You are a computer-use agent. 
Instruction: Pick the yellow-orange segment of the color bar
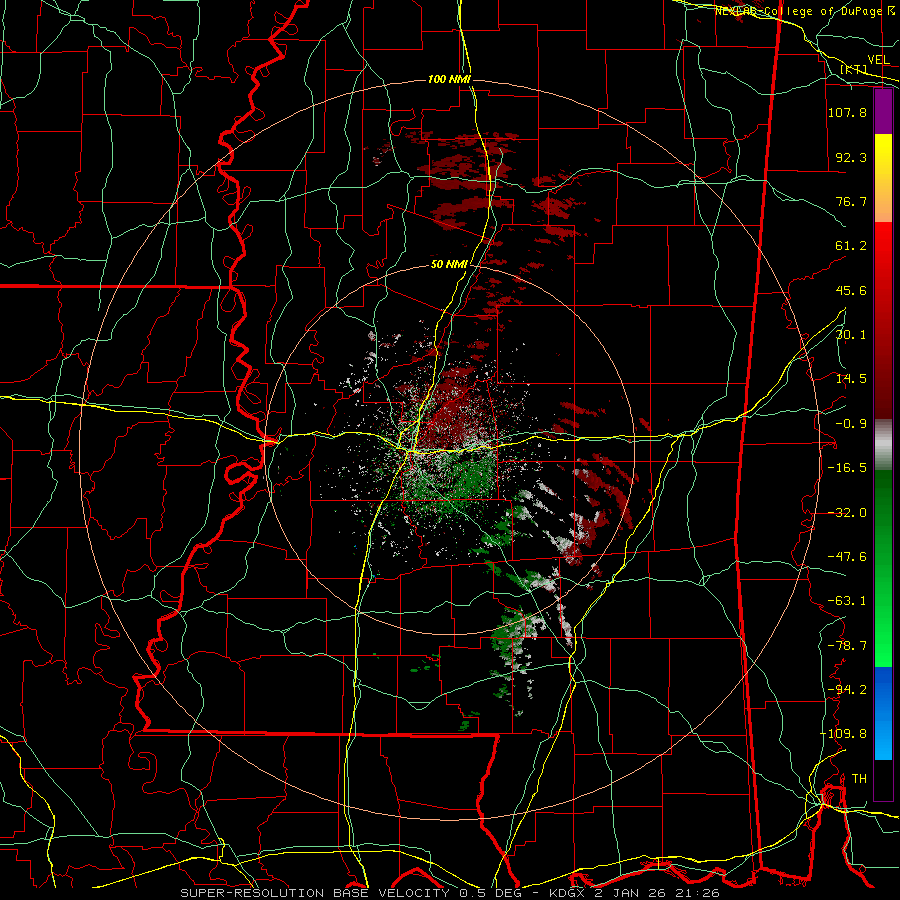883,179
